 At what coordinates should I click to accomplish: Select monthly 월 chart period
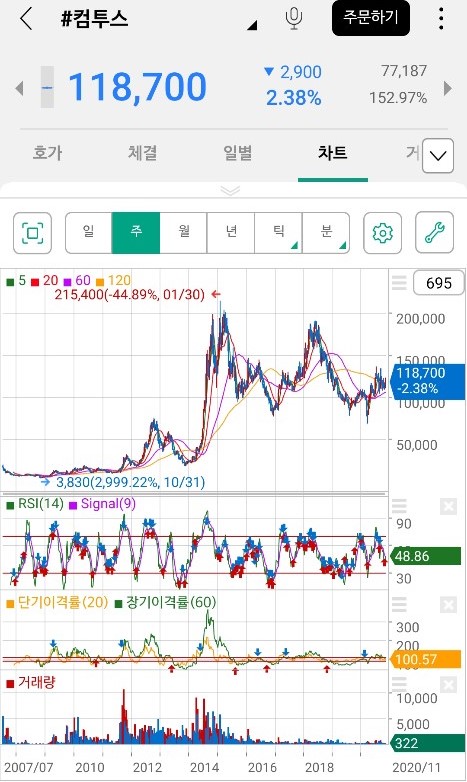click(x=183, y=233)
